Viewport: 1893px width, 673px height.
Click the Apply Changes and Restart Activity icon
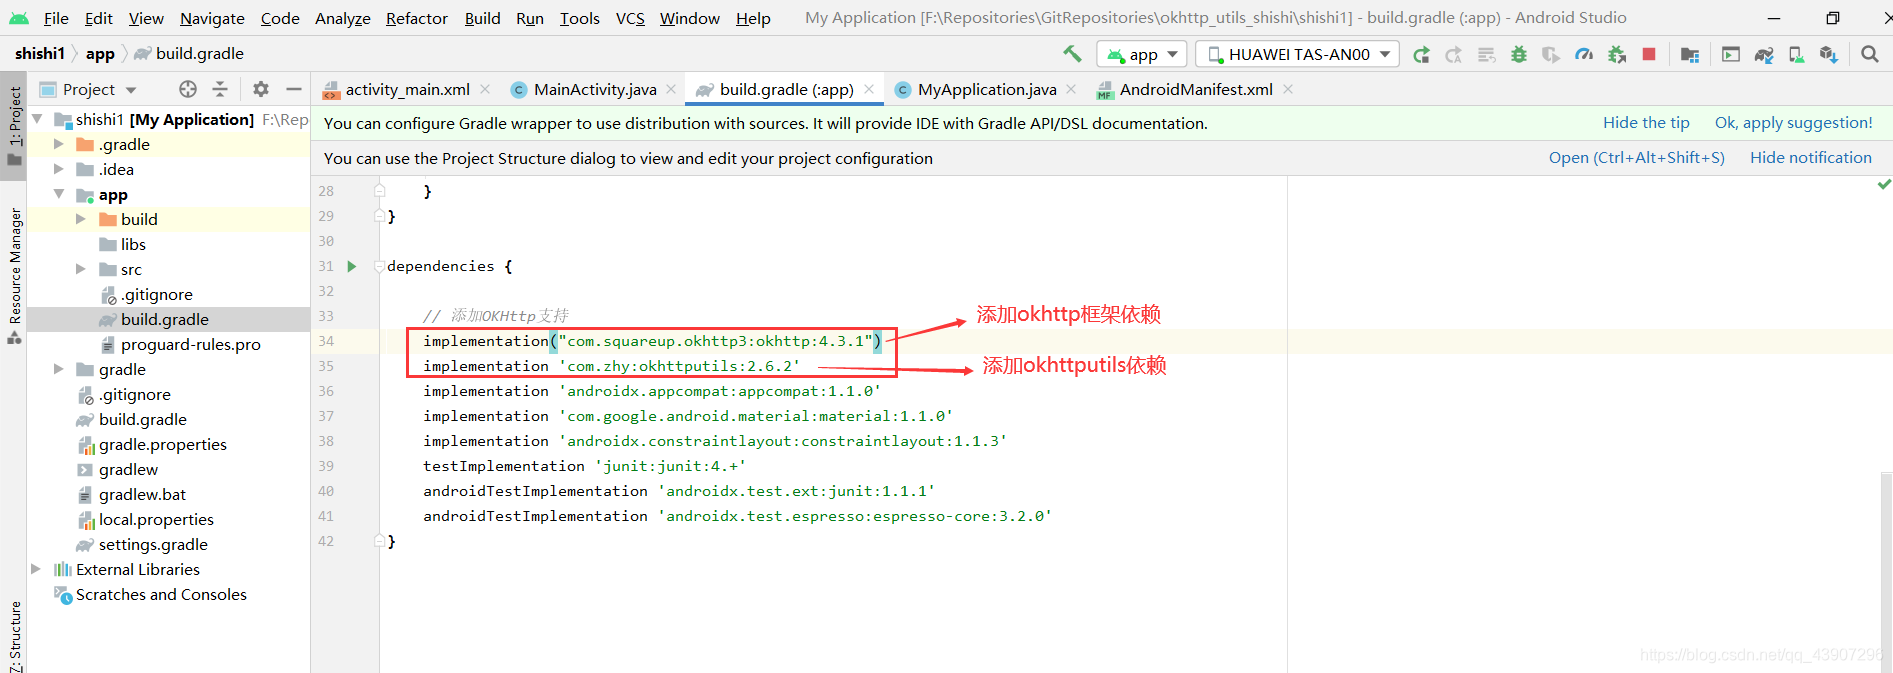click(x=1454, y=54)
